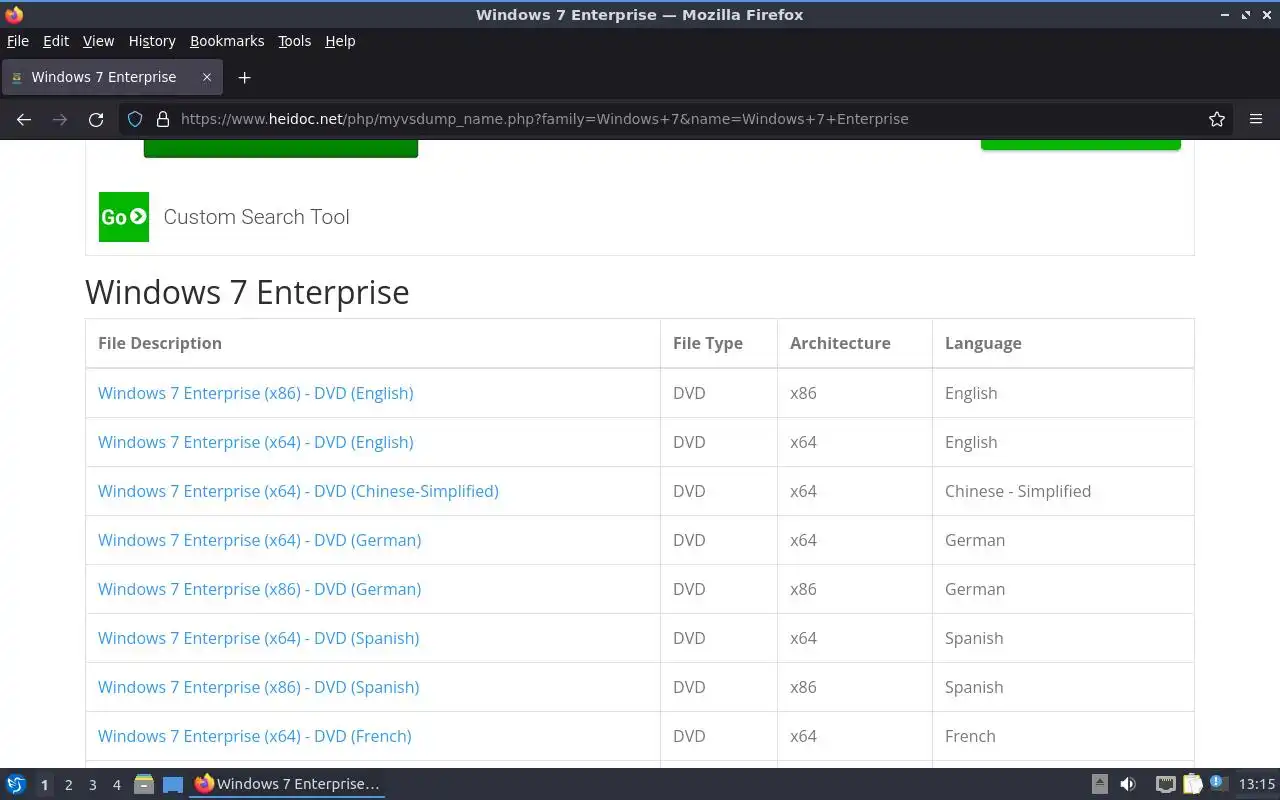Click the Custom Search Tool label
Screen dimensions: 1280x800
(256, 217)
